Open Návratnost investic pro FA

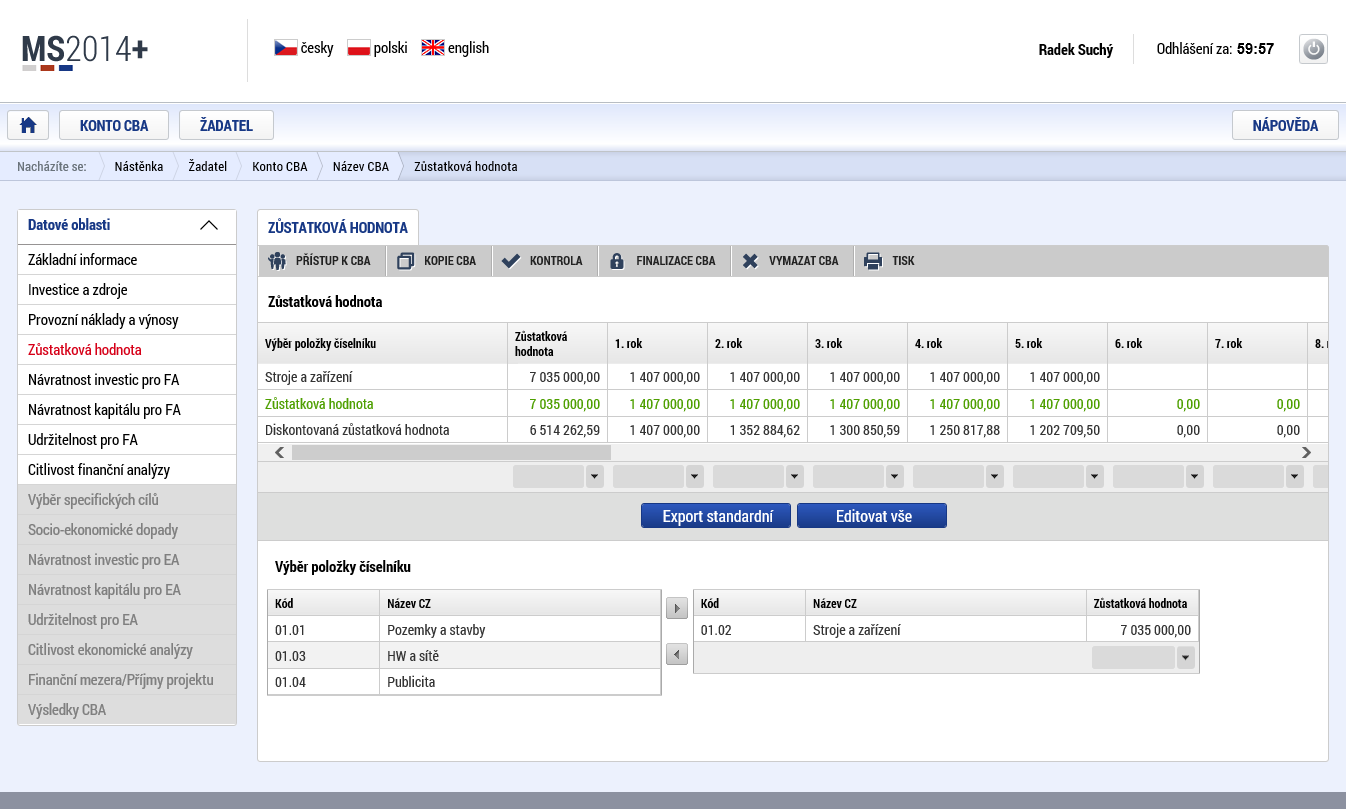pos(127,380)
